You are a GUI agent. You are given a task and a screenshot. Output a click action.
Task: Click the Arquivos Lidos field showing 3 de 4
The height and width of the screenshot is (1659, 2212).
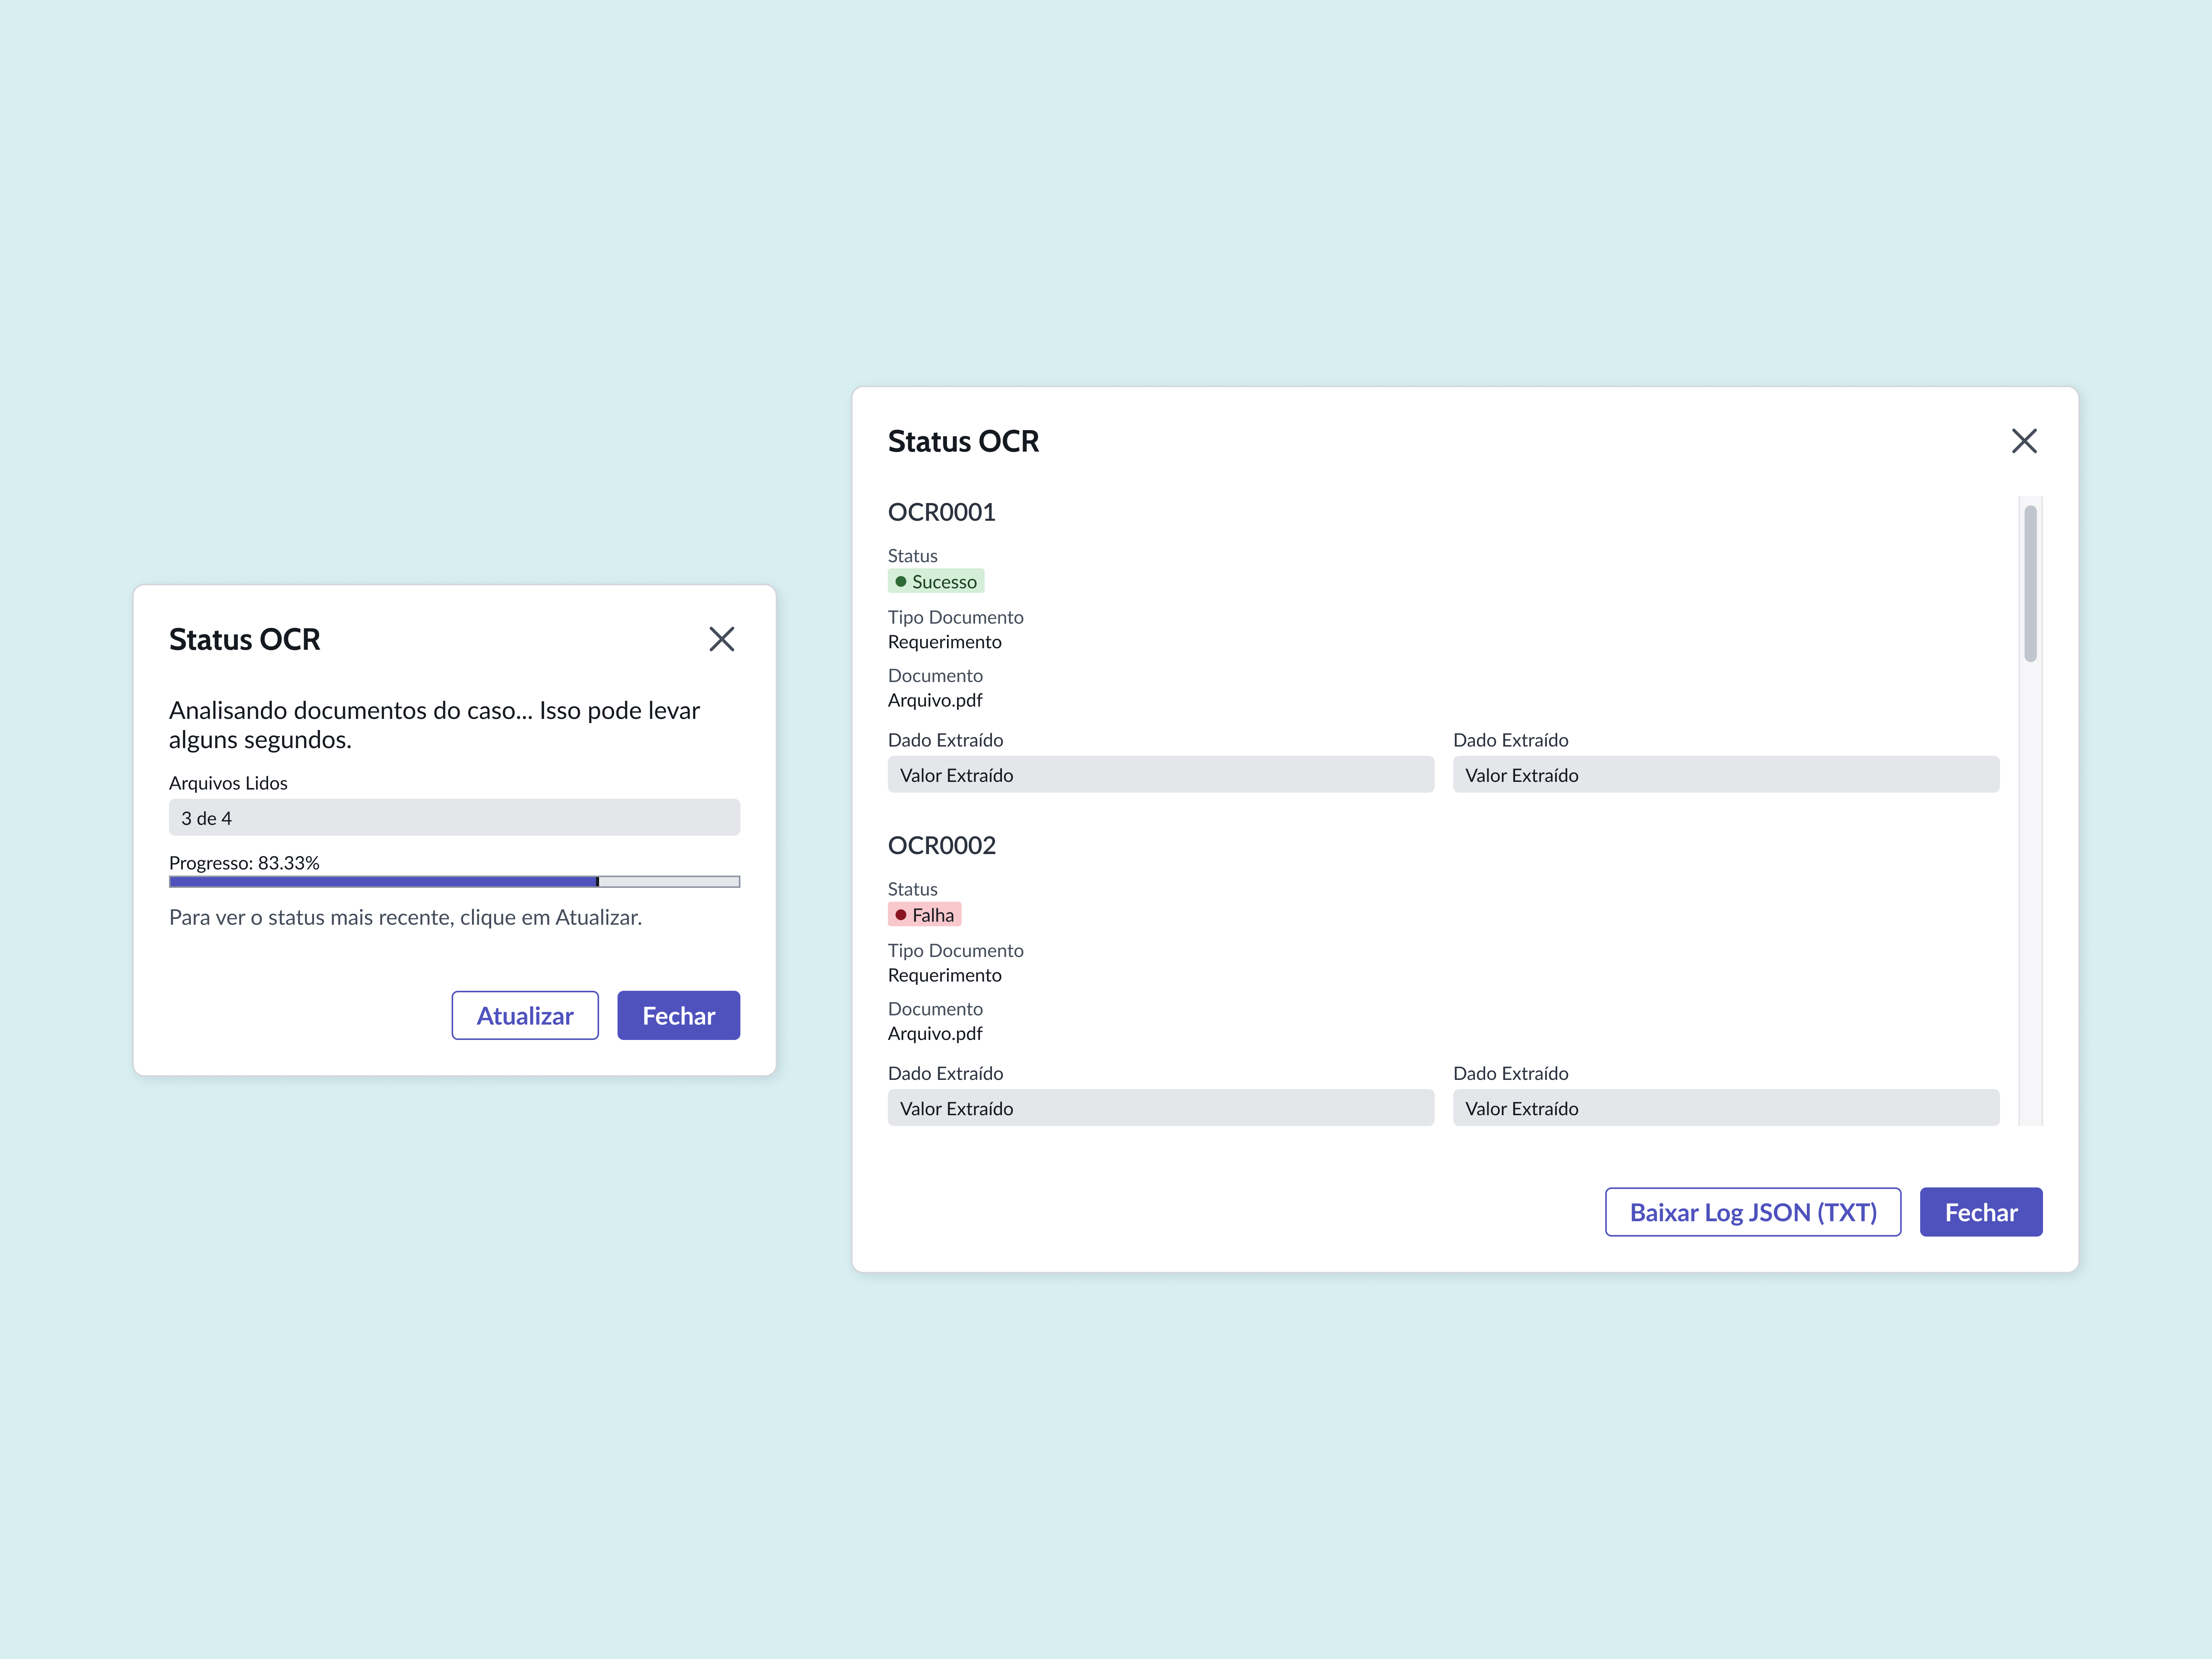[454, 817]
